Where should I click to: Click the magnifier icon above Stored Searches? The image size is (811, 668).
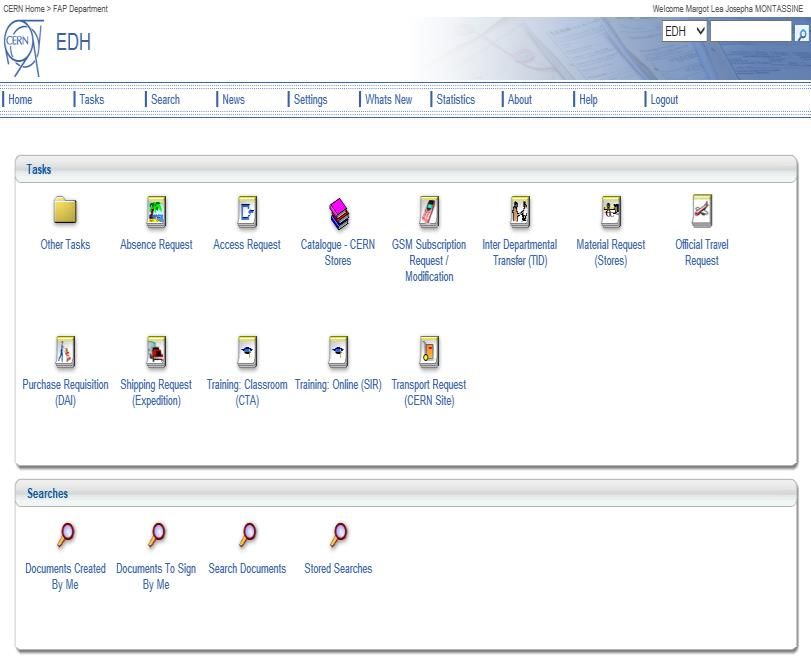tap(339, 535)
